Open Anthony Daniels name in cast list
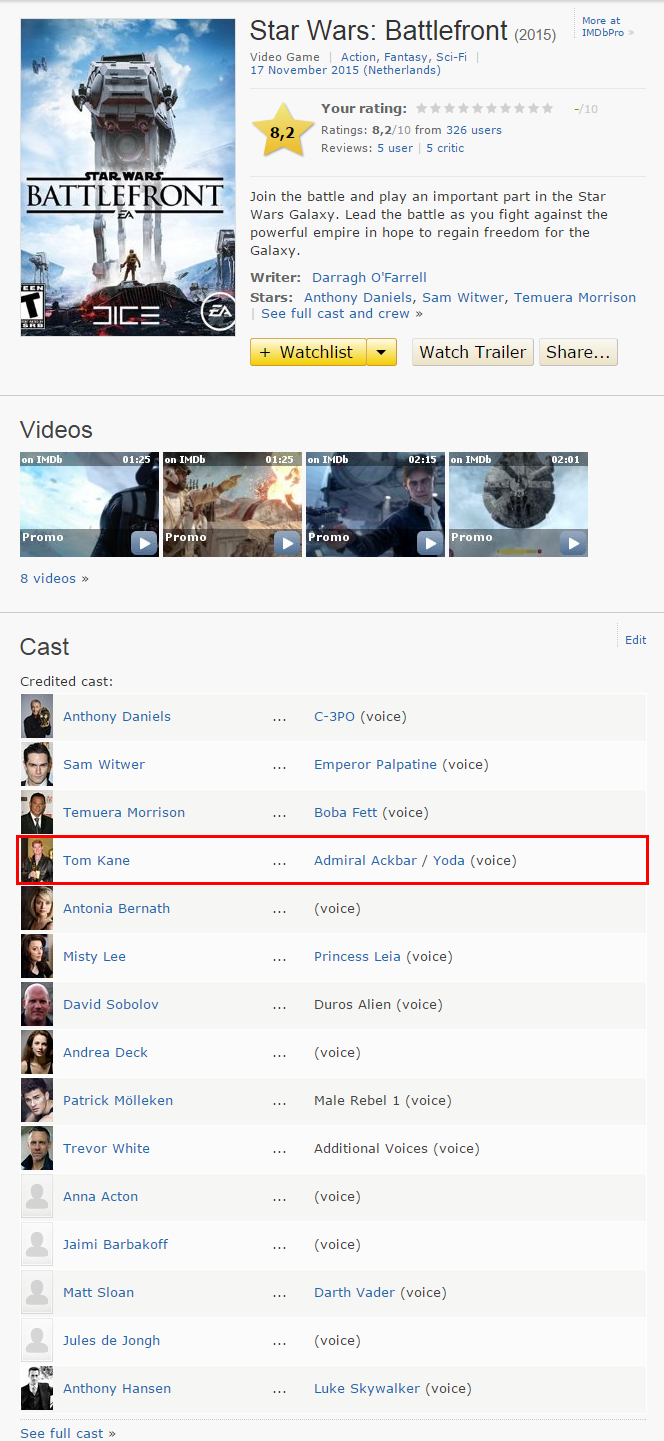Screen dimensions: 664x1441 [117, 716]
